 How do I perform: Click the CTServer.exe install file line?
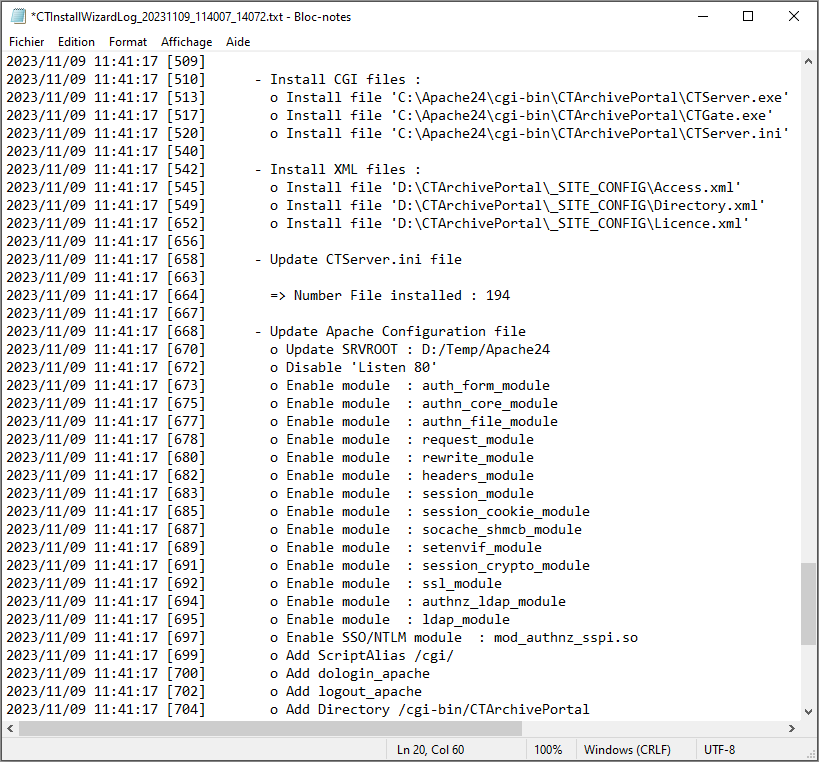(529, 97)
